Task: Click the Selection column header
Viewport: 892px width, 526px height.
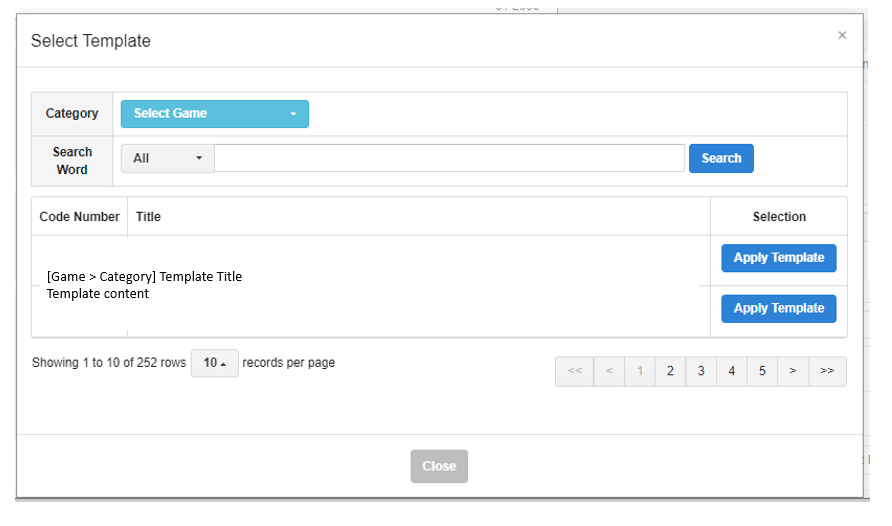Action: coord(779,217)
